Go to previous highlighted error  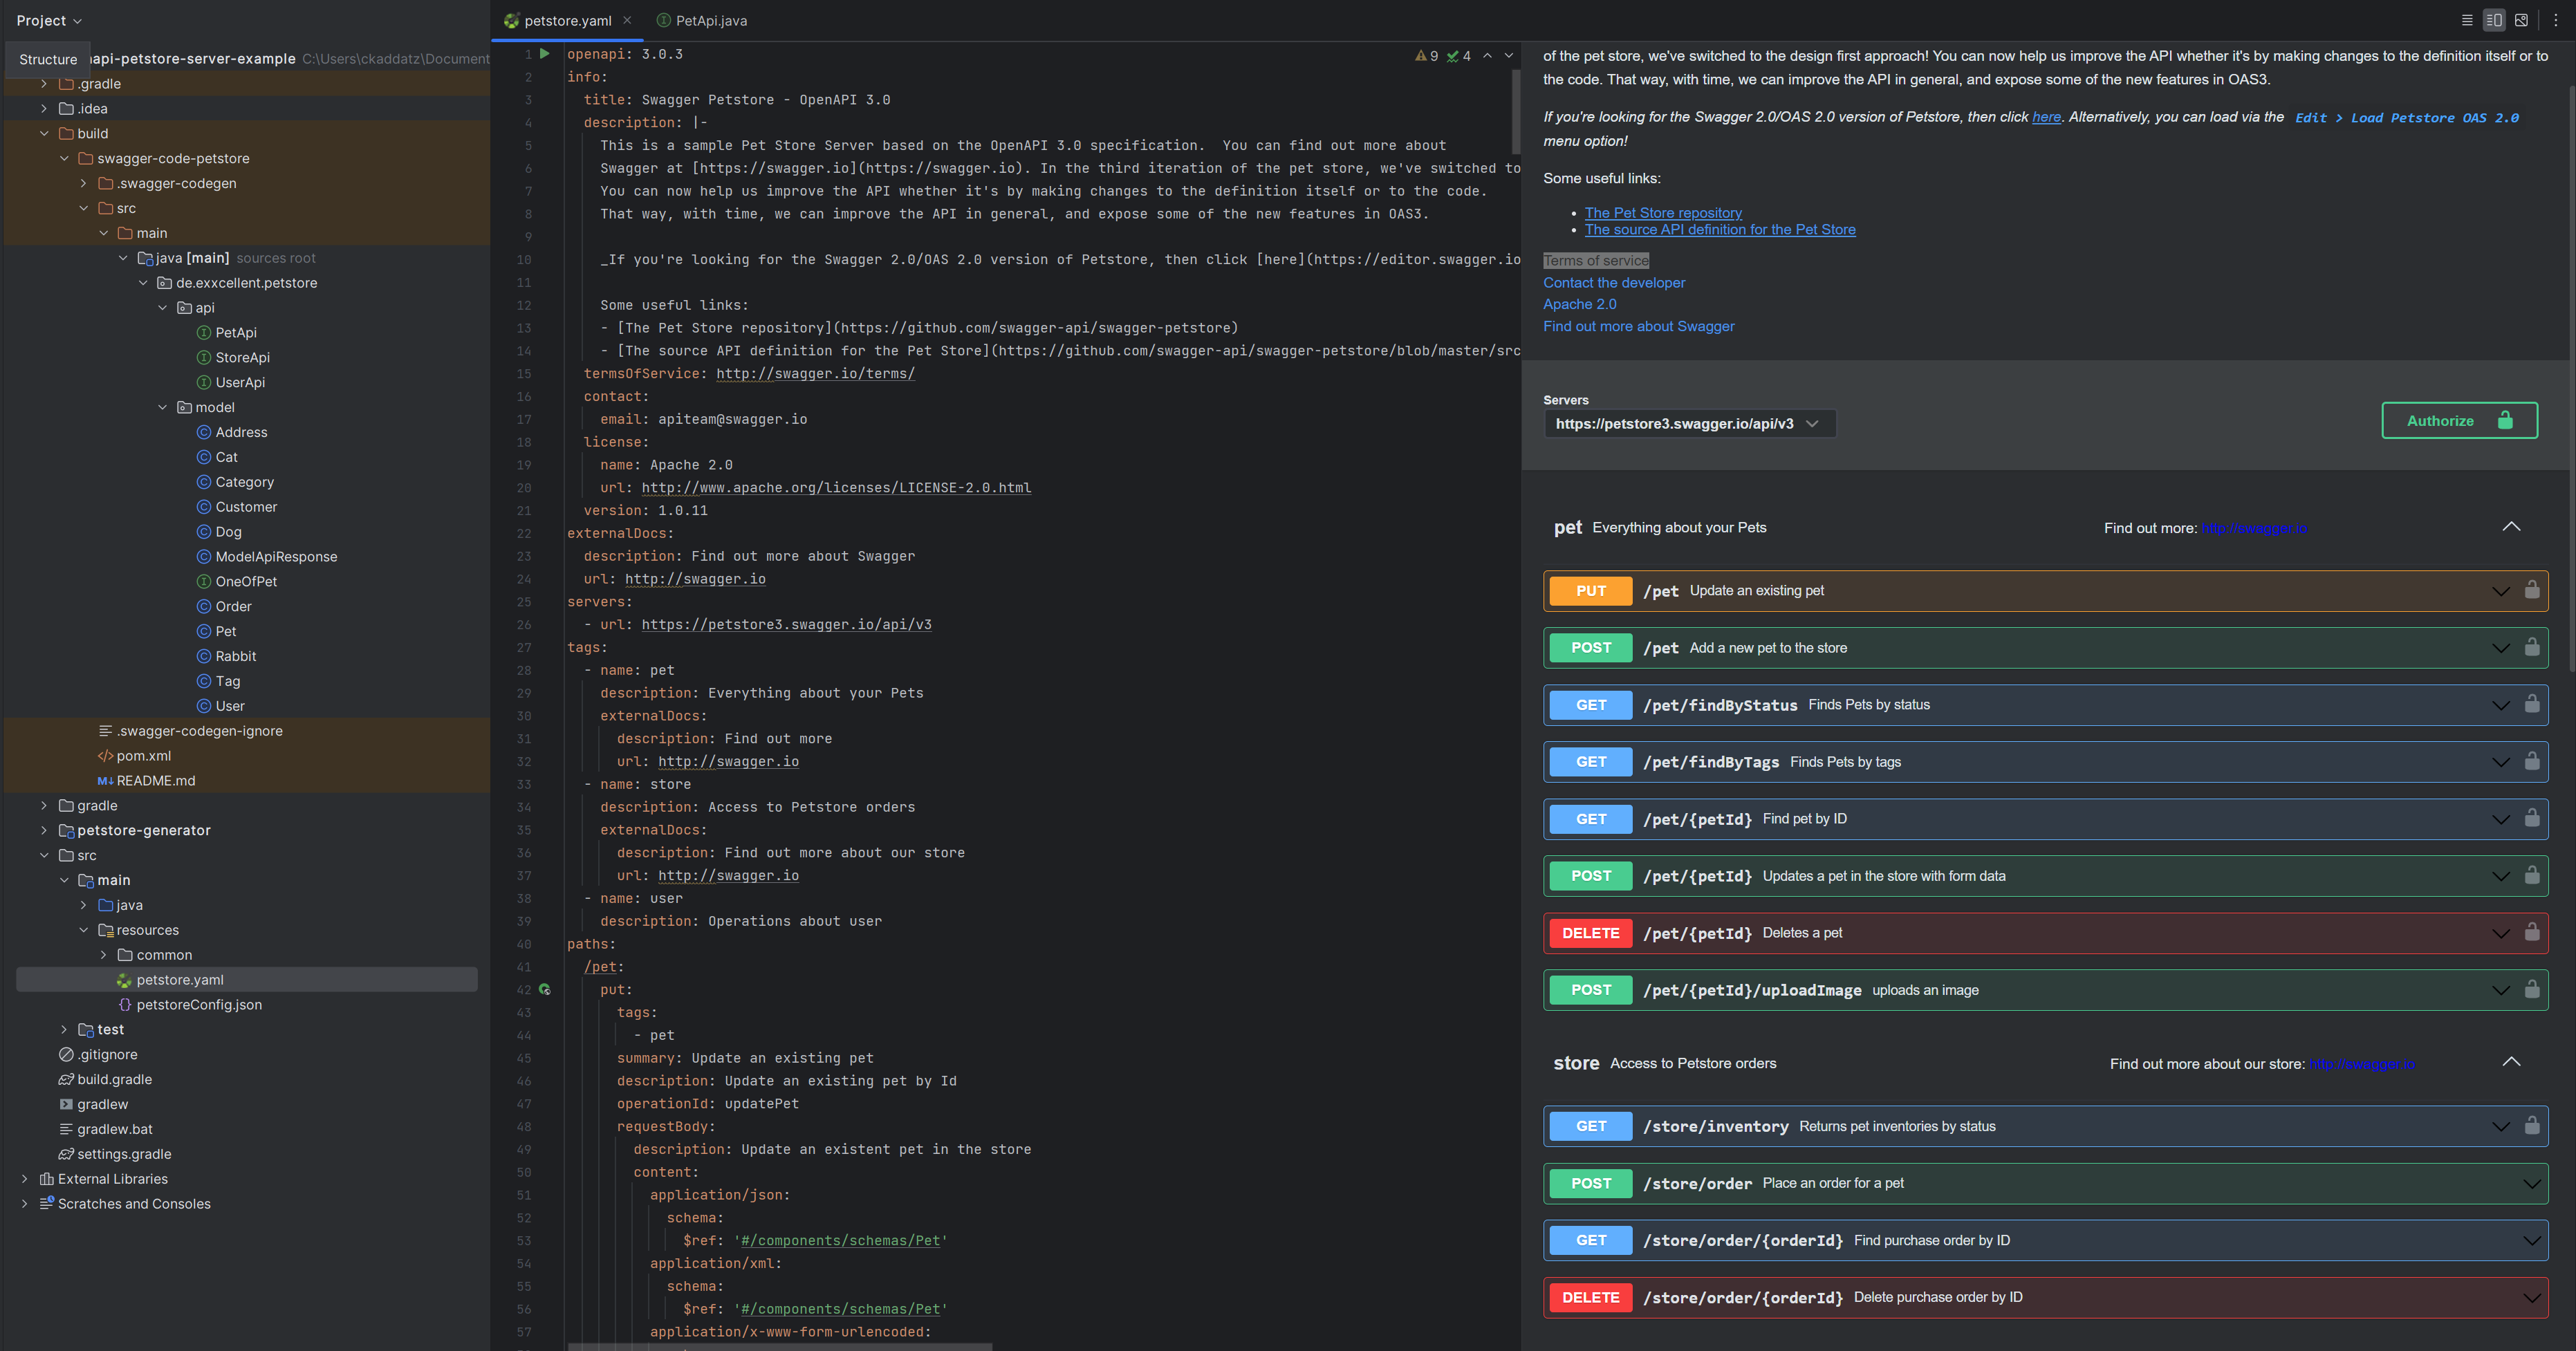tap(1487, 56)
